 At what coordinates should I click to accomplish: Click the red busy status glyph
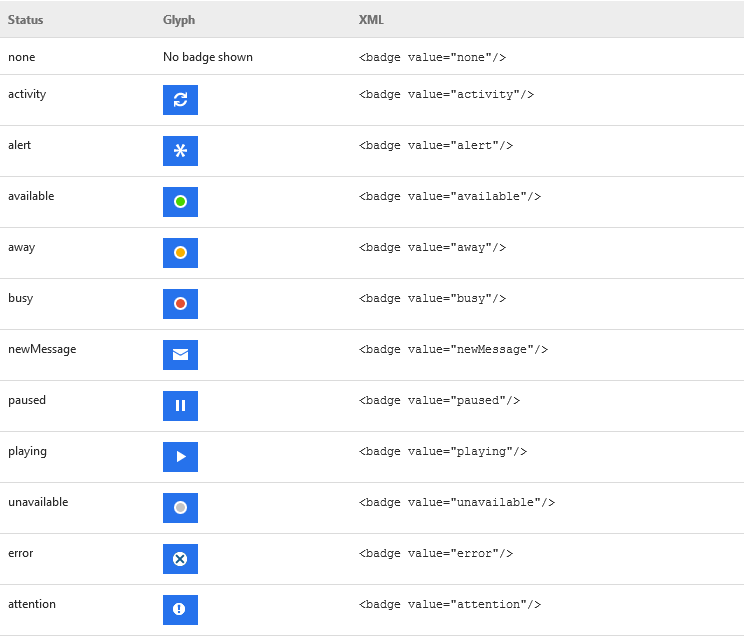[180, 304]
